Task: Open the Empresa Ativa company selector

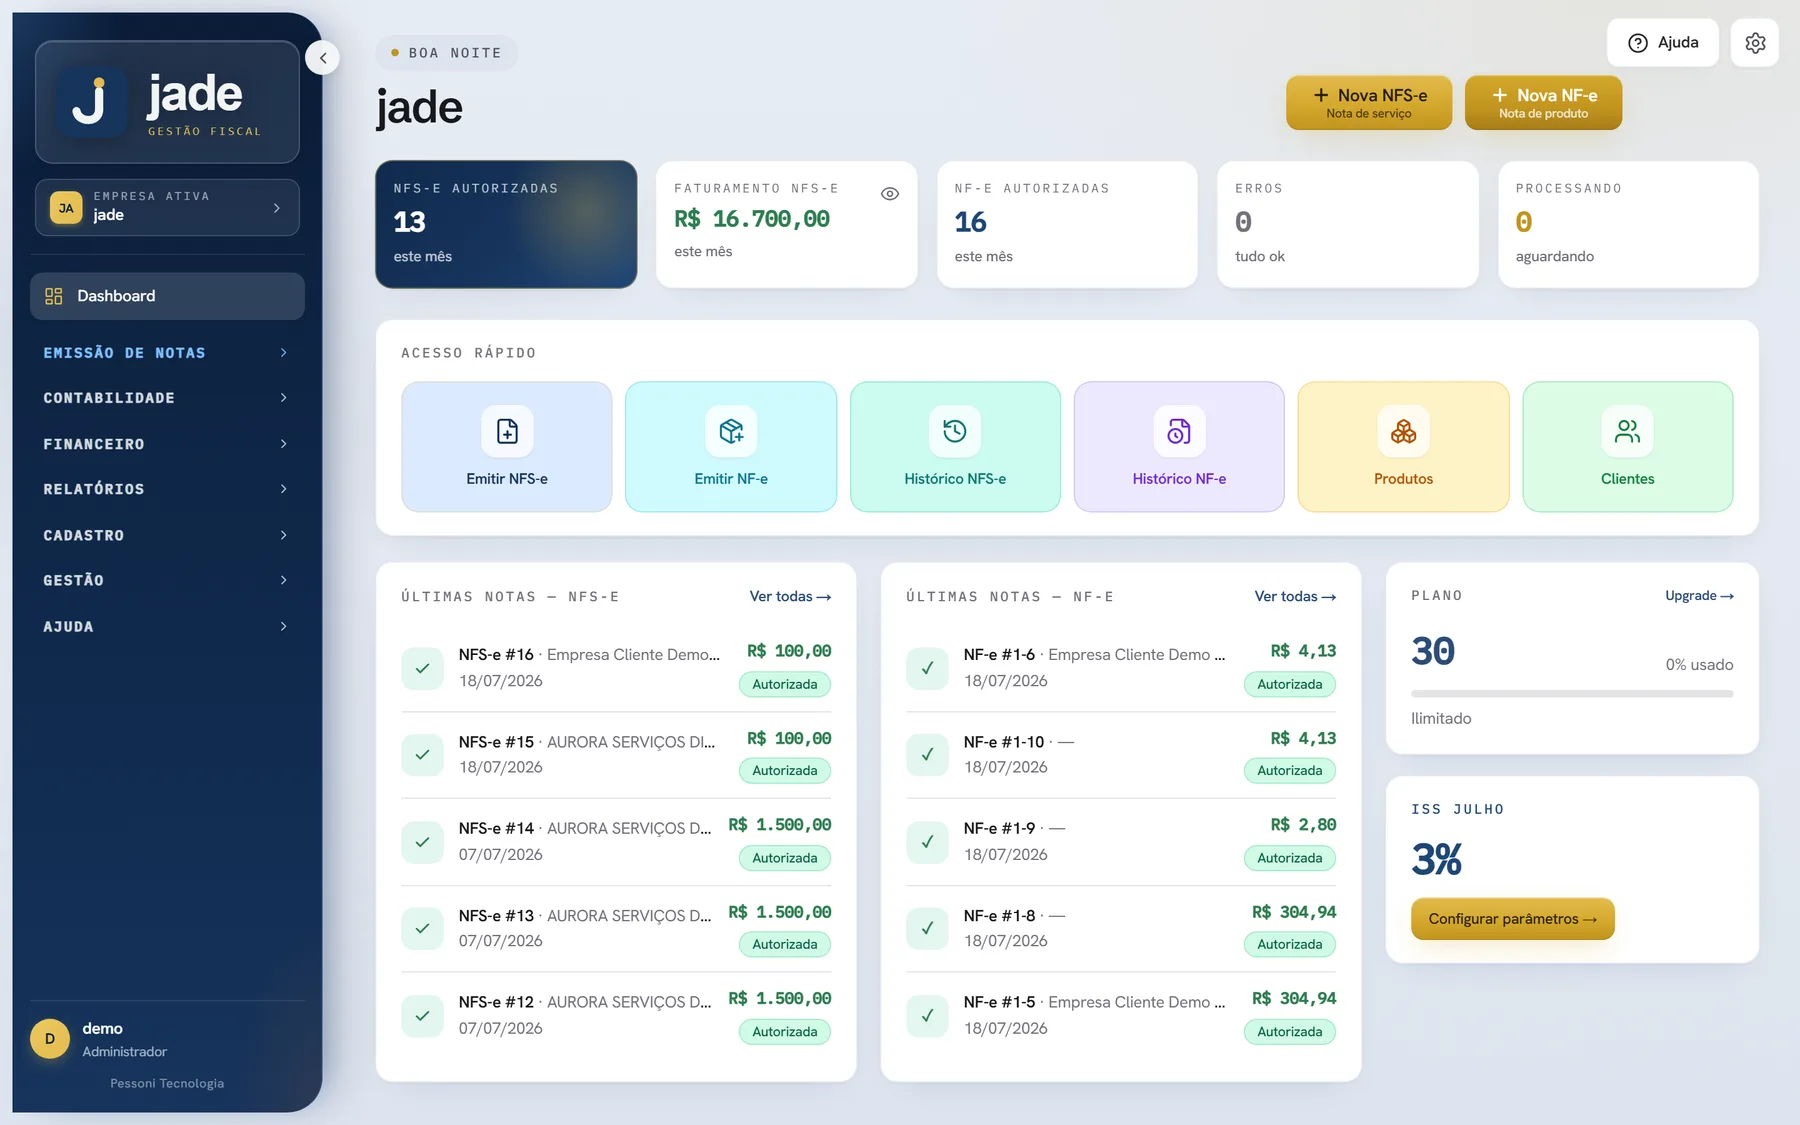Action: click(167, 208)
